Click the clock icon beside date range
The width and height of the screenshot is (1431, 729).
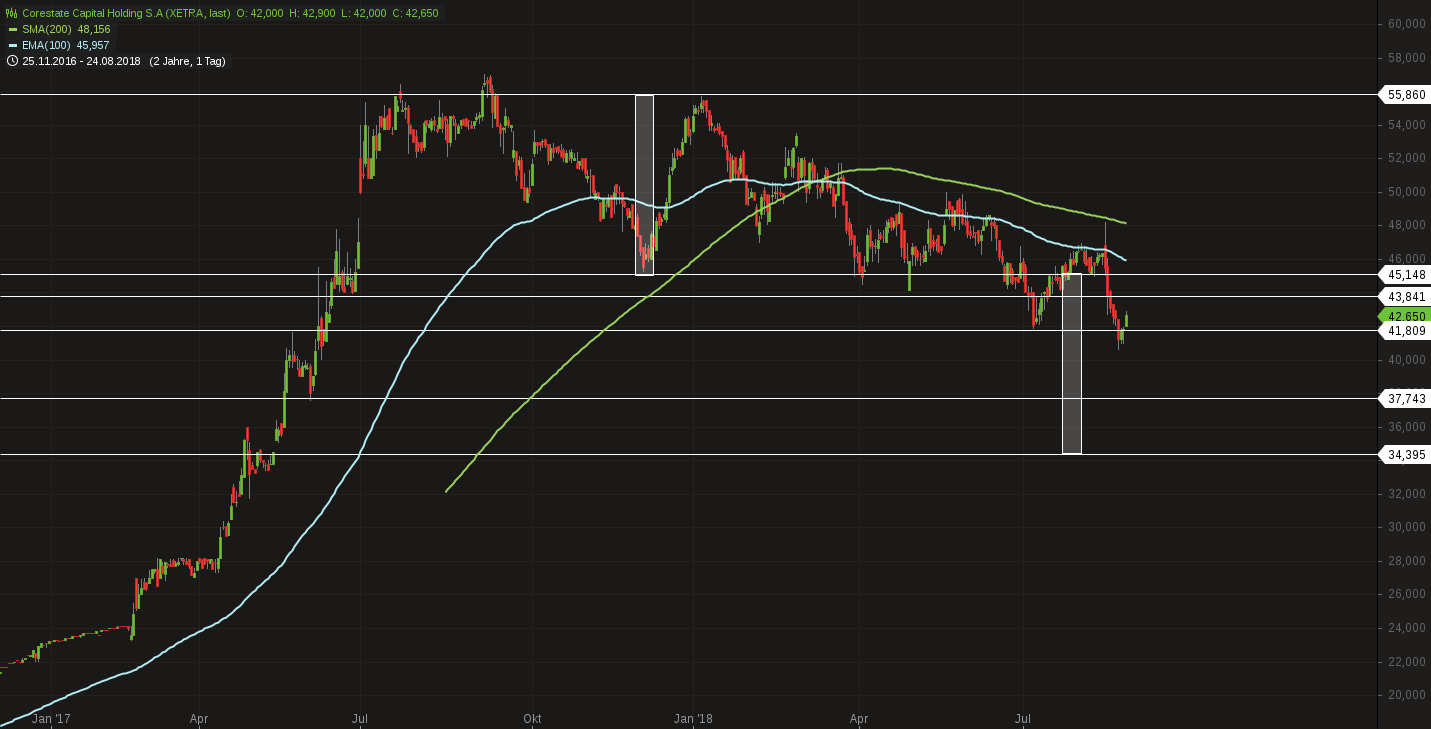[x=12, y=61]
